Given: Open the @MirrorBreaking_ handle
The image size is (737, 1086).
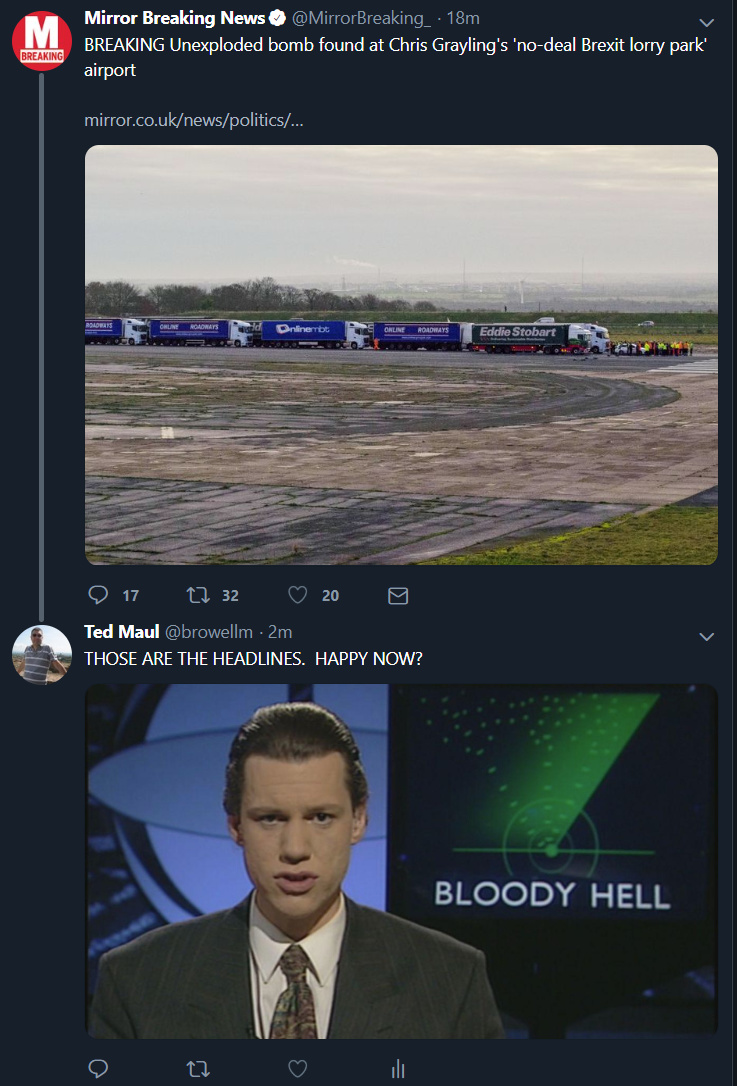Looking at the screenshot, I should [361, 18].
